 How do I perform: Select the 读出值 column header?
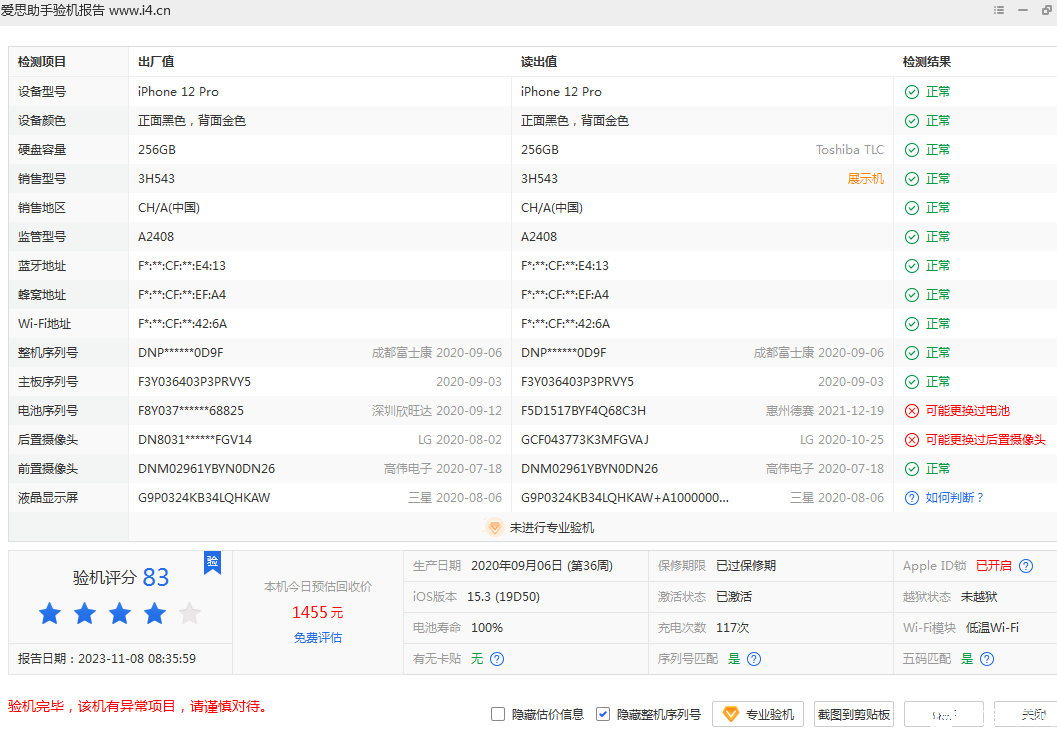pyautogui.click(x=539, y=62)
